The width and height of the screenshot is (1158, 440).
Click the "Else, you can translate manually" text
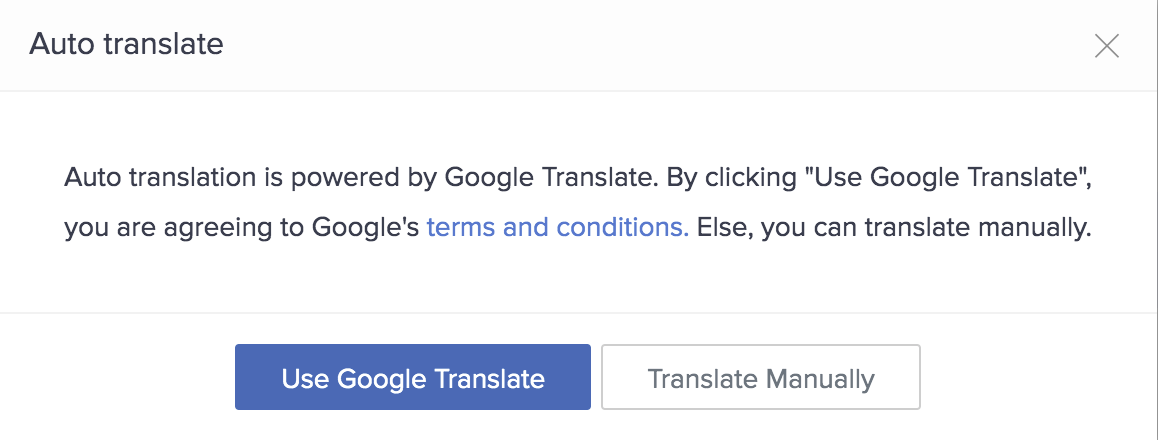892,228
